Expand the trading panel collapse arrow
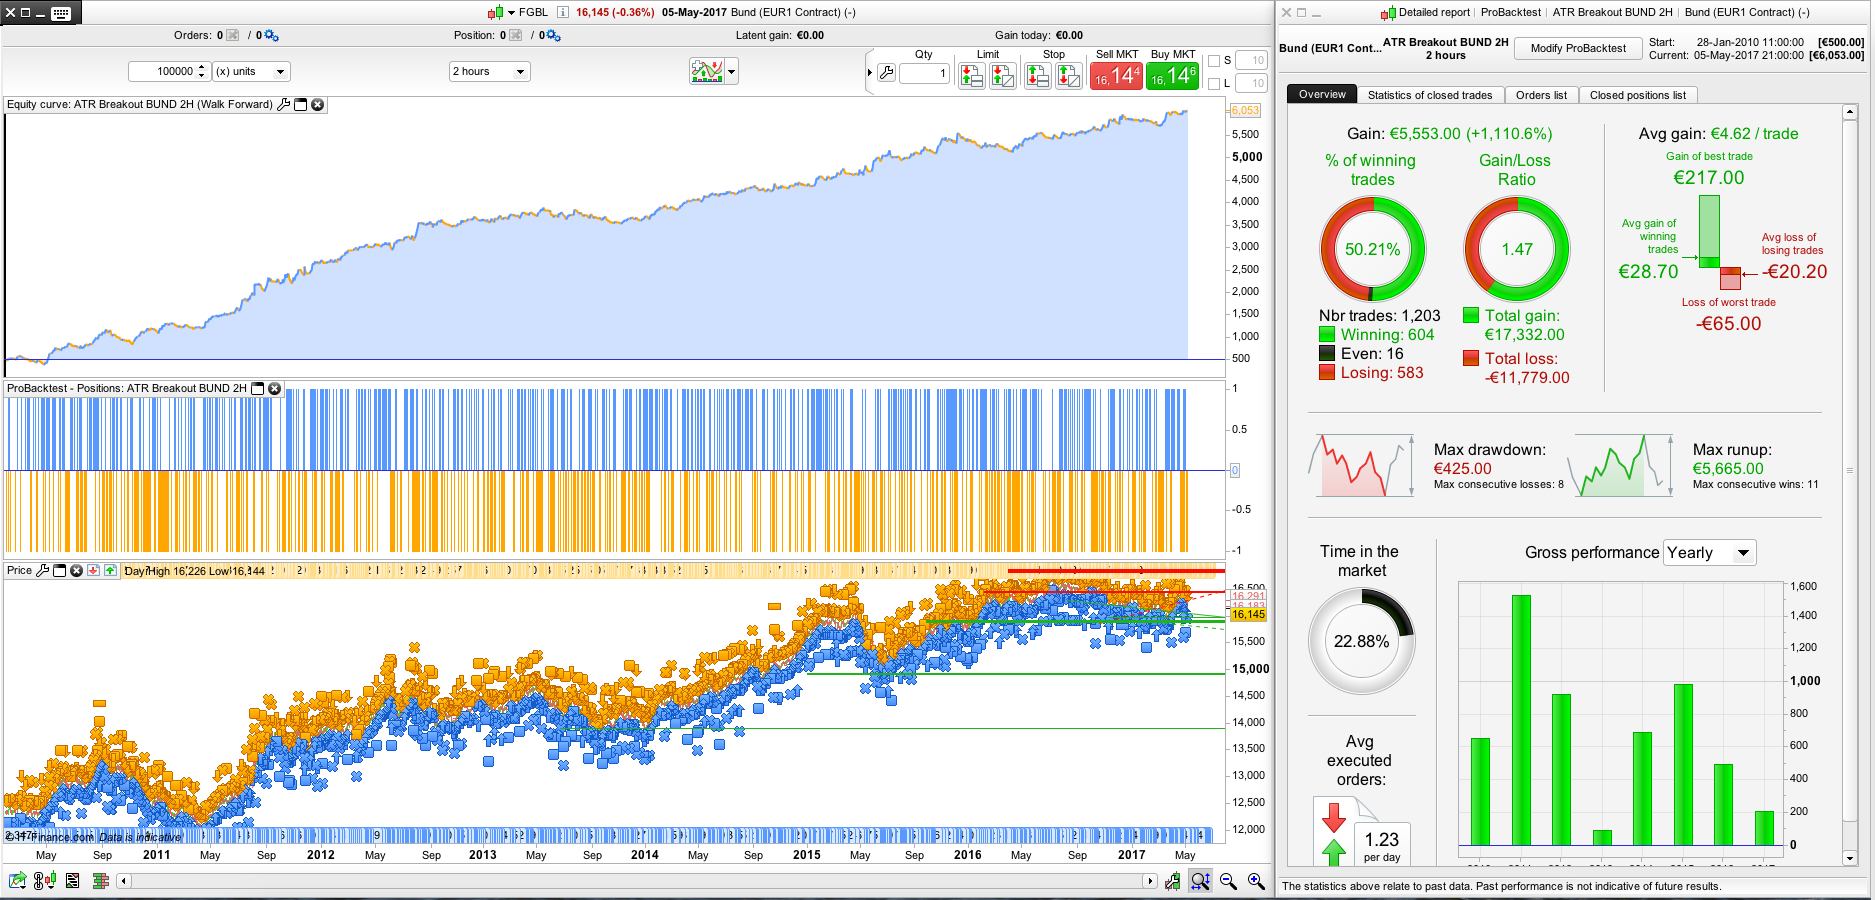 tap(869, 72)
